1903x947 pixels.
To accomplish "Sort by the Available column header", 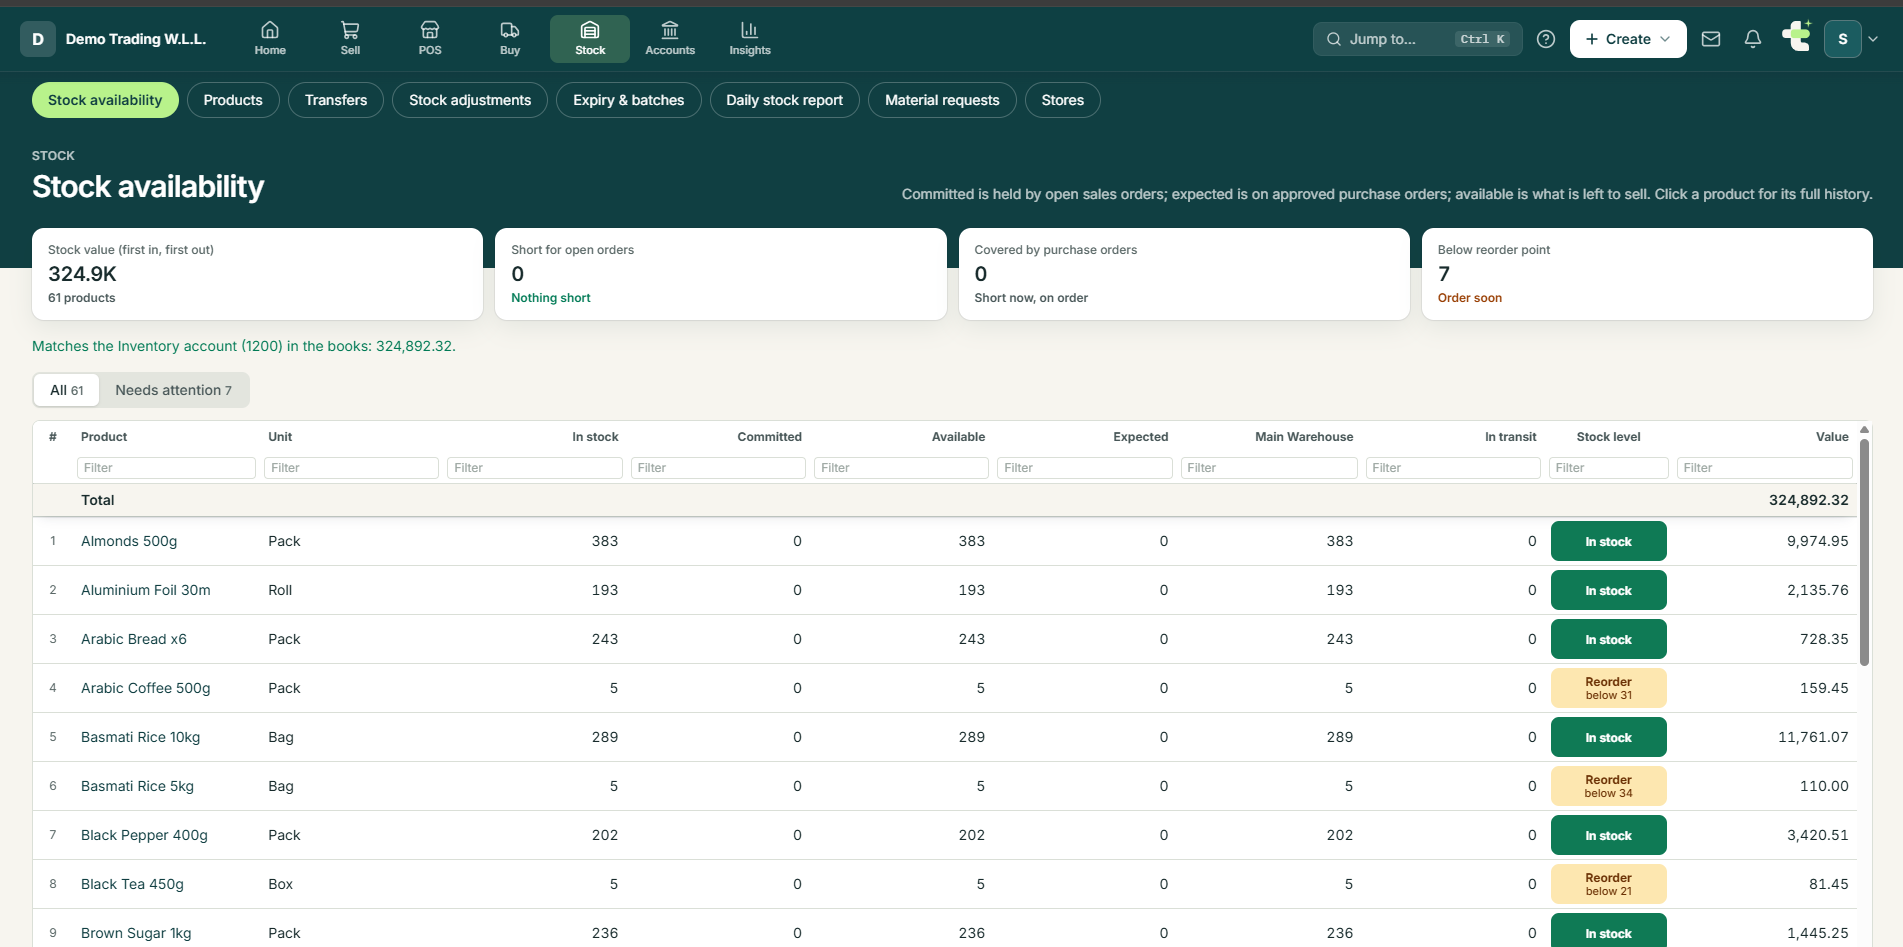I will click(958, 437).
